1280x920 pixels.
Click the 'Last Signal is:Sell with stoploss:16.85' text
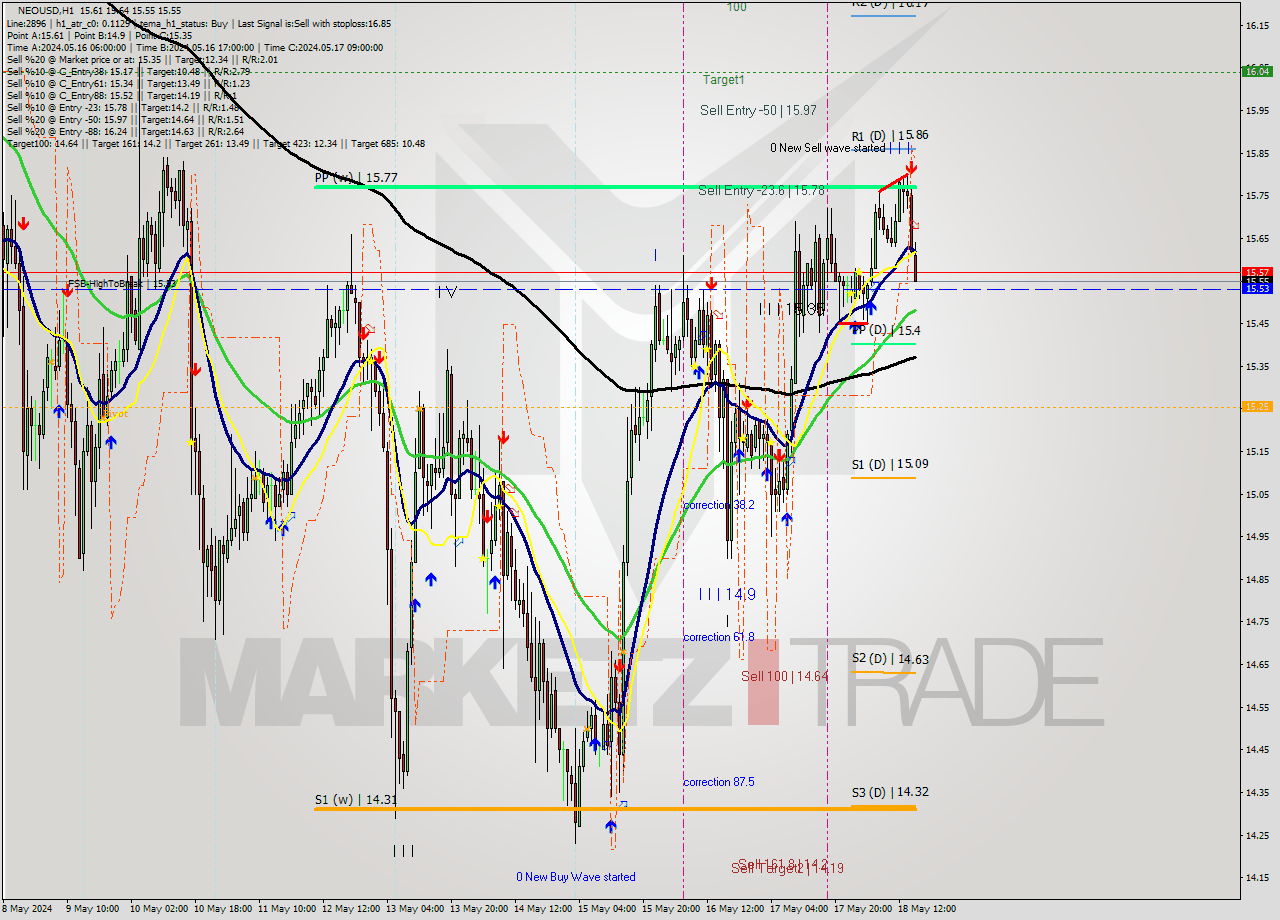312,23
